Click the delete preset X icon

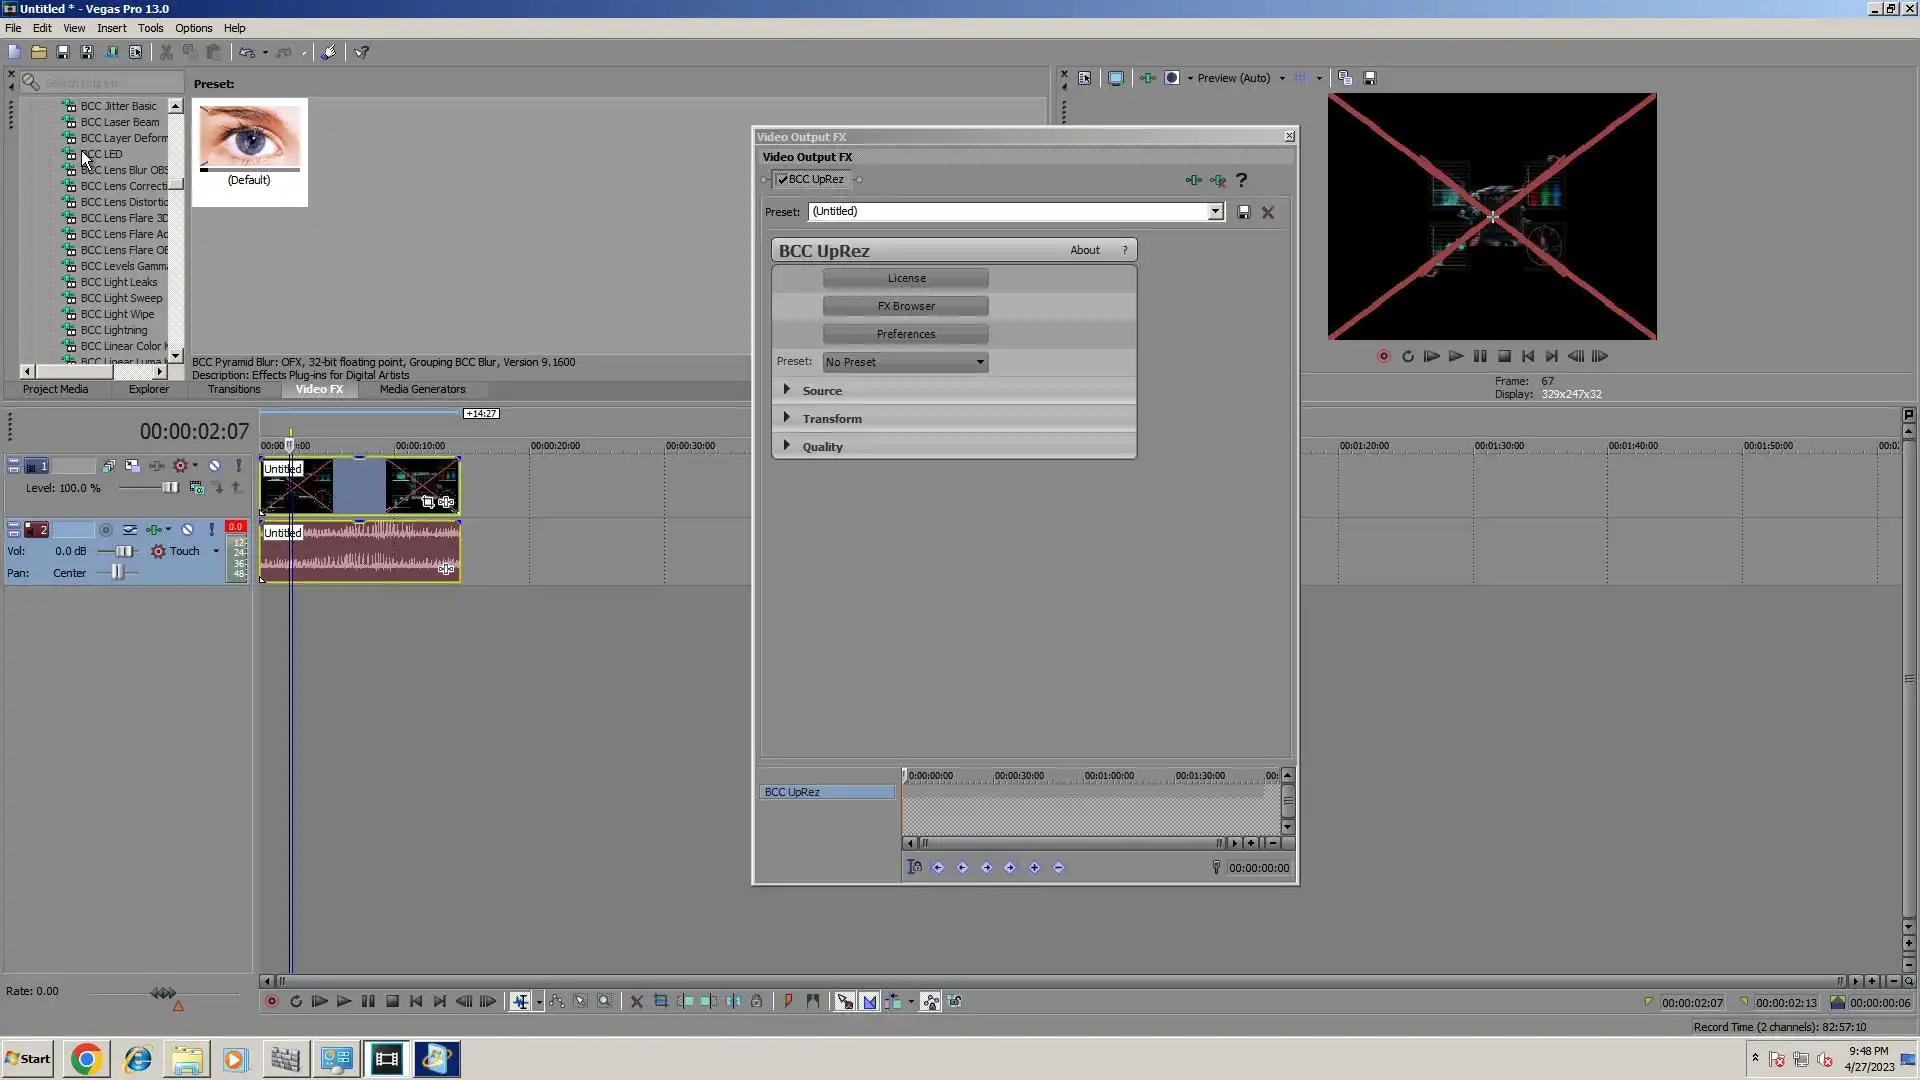click(1268, 212)
